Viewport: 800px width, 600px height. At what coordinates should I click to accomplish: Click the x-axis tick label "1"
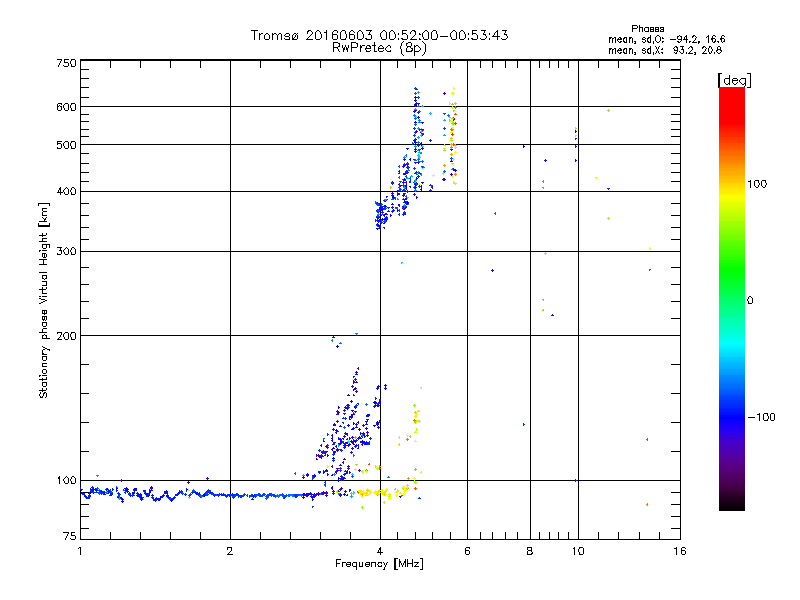click(80, 551)
